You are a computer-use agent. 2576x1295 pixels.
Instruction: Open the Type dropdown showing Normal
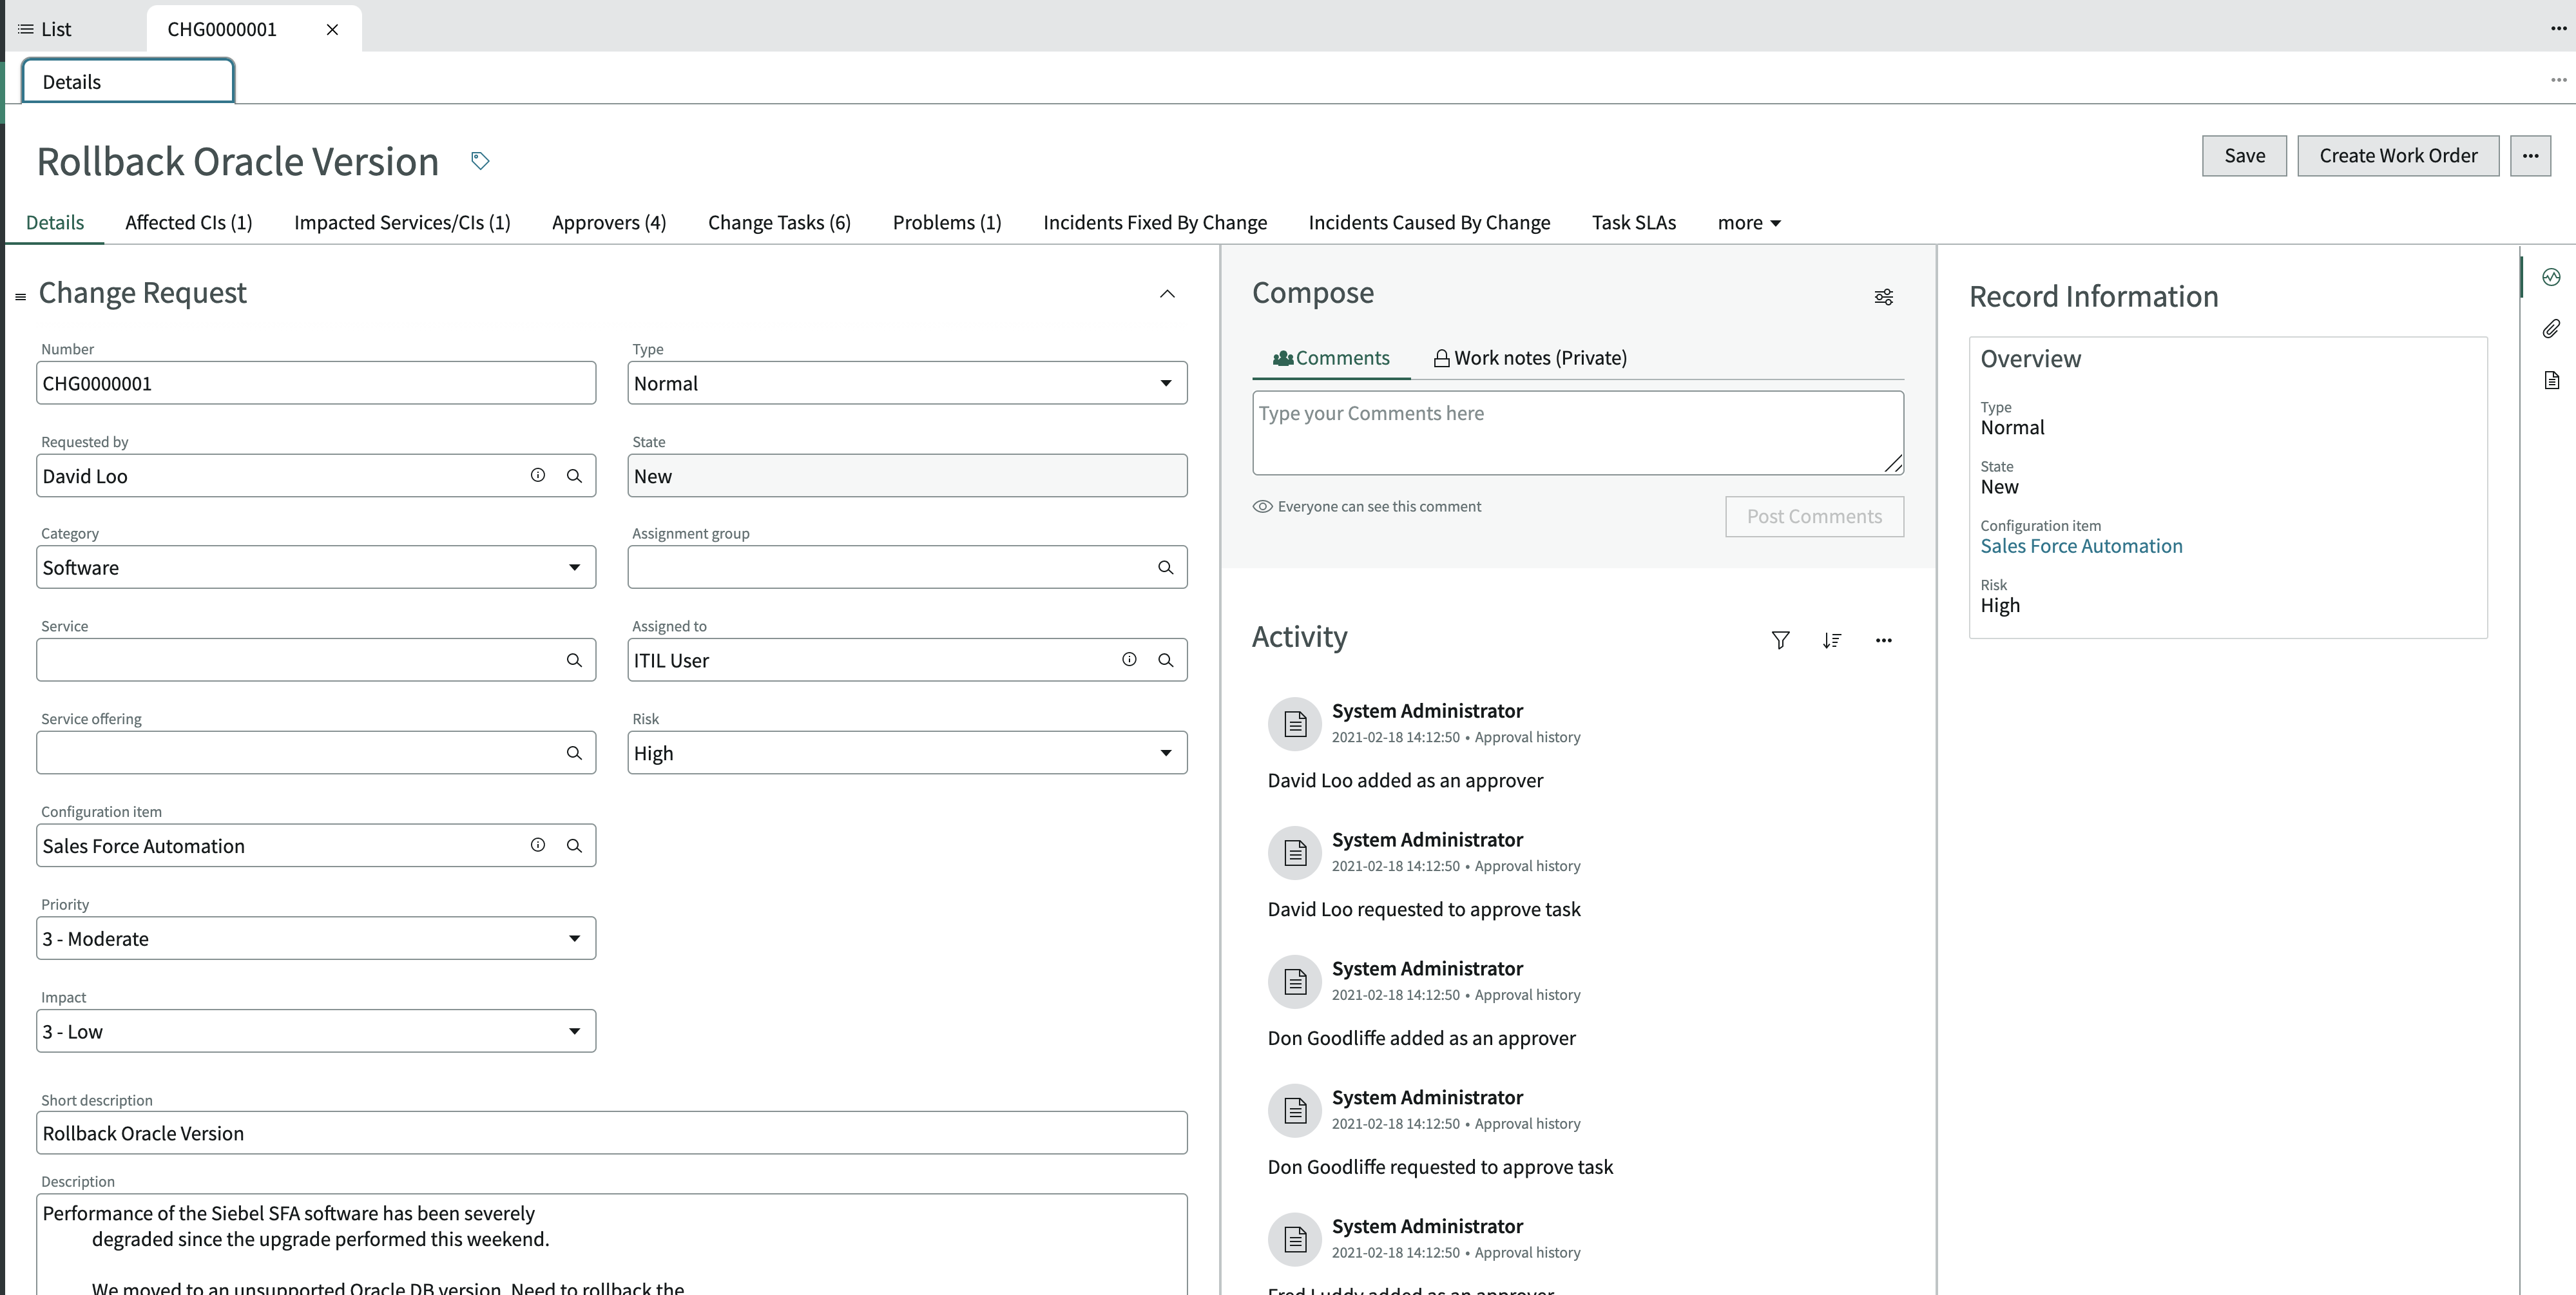point(907,383)
